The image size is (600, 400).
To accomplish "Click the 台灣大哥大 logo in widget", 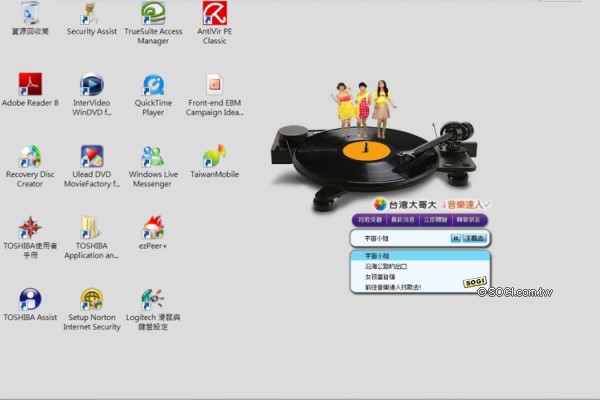I will [x=405, y=205].
